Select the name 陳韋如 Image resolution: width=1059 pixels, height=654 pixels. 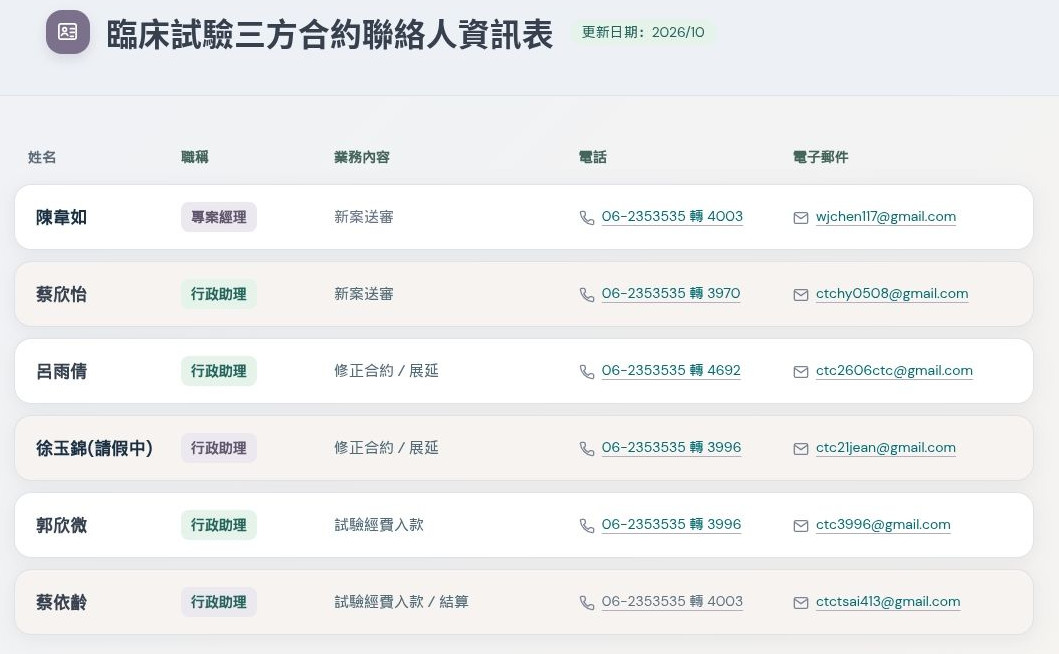(x=61, y=218)
